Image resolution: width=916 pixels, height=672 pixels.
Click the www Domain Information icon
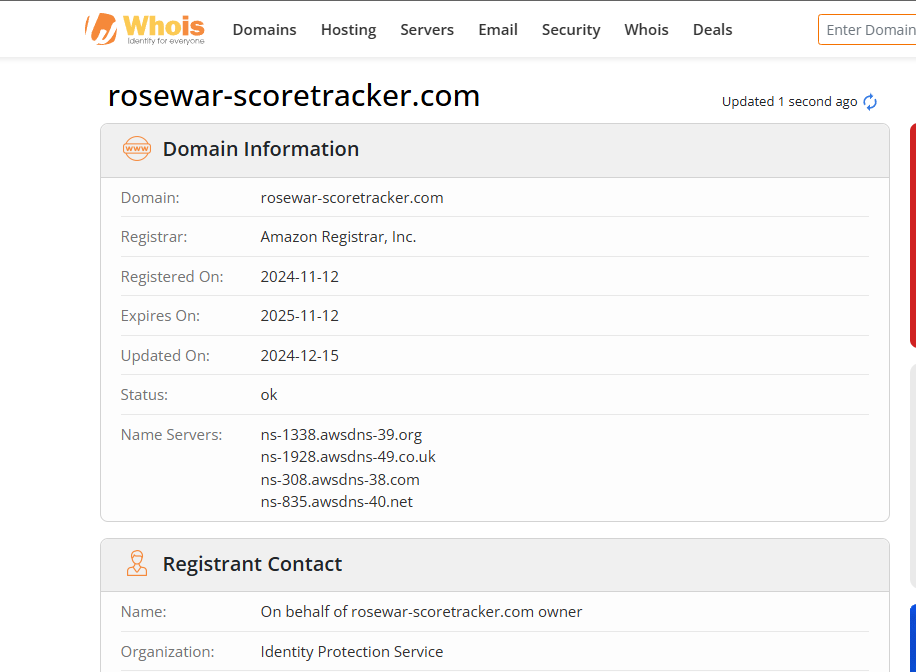point(137,149)
